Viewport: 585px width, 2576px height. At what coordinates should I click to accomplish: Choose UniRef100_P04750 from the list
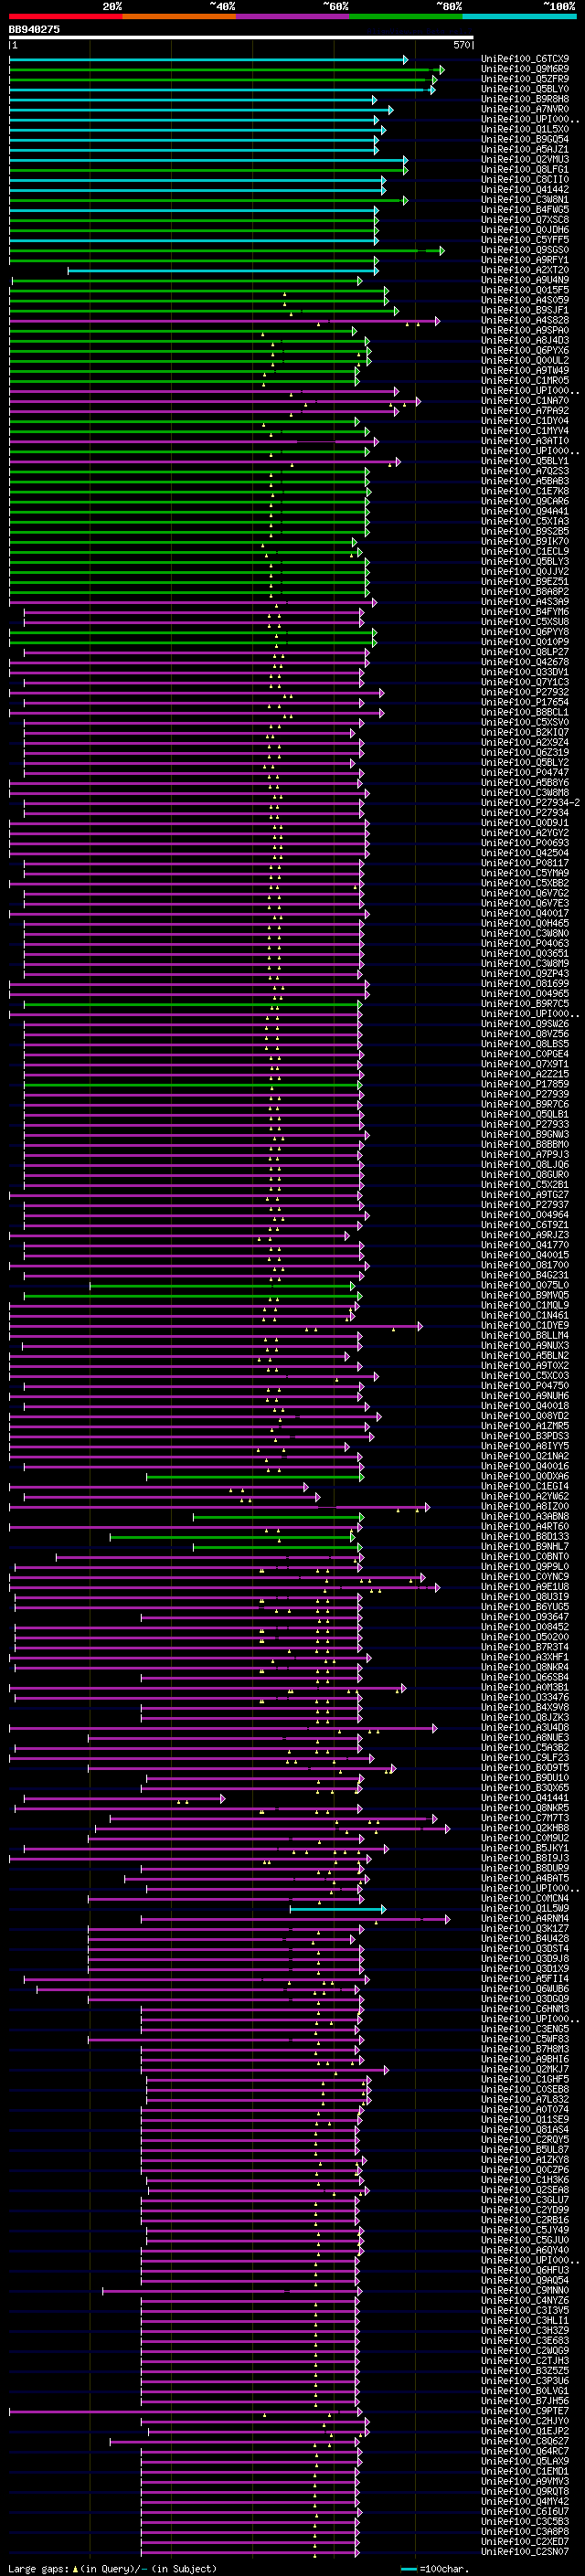(525, 1386)
